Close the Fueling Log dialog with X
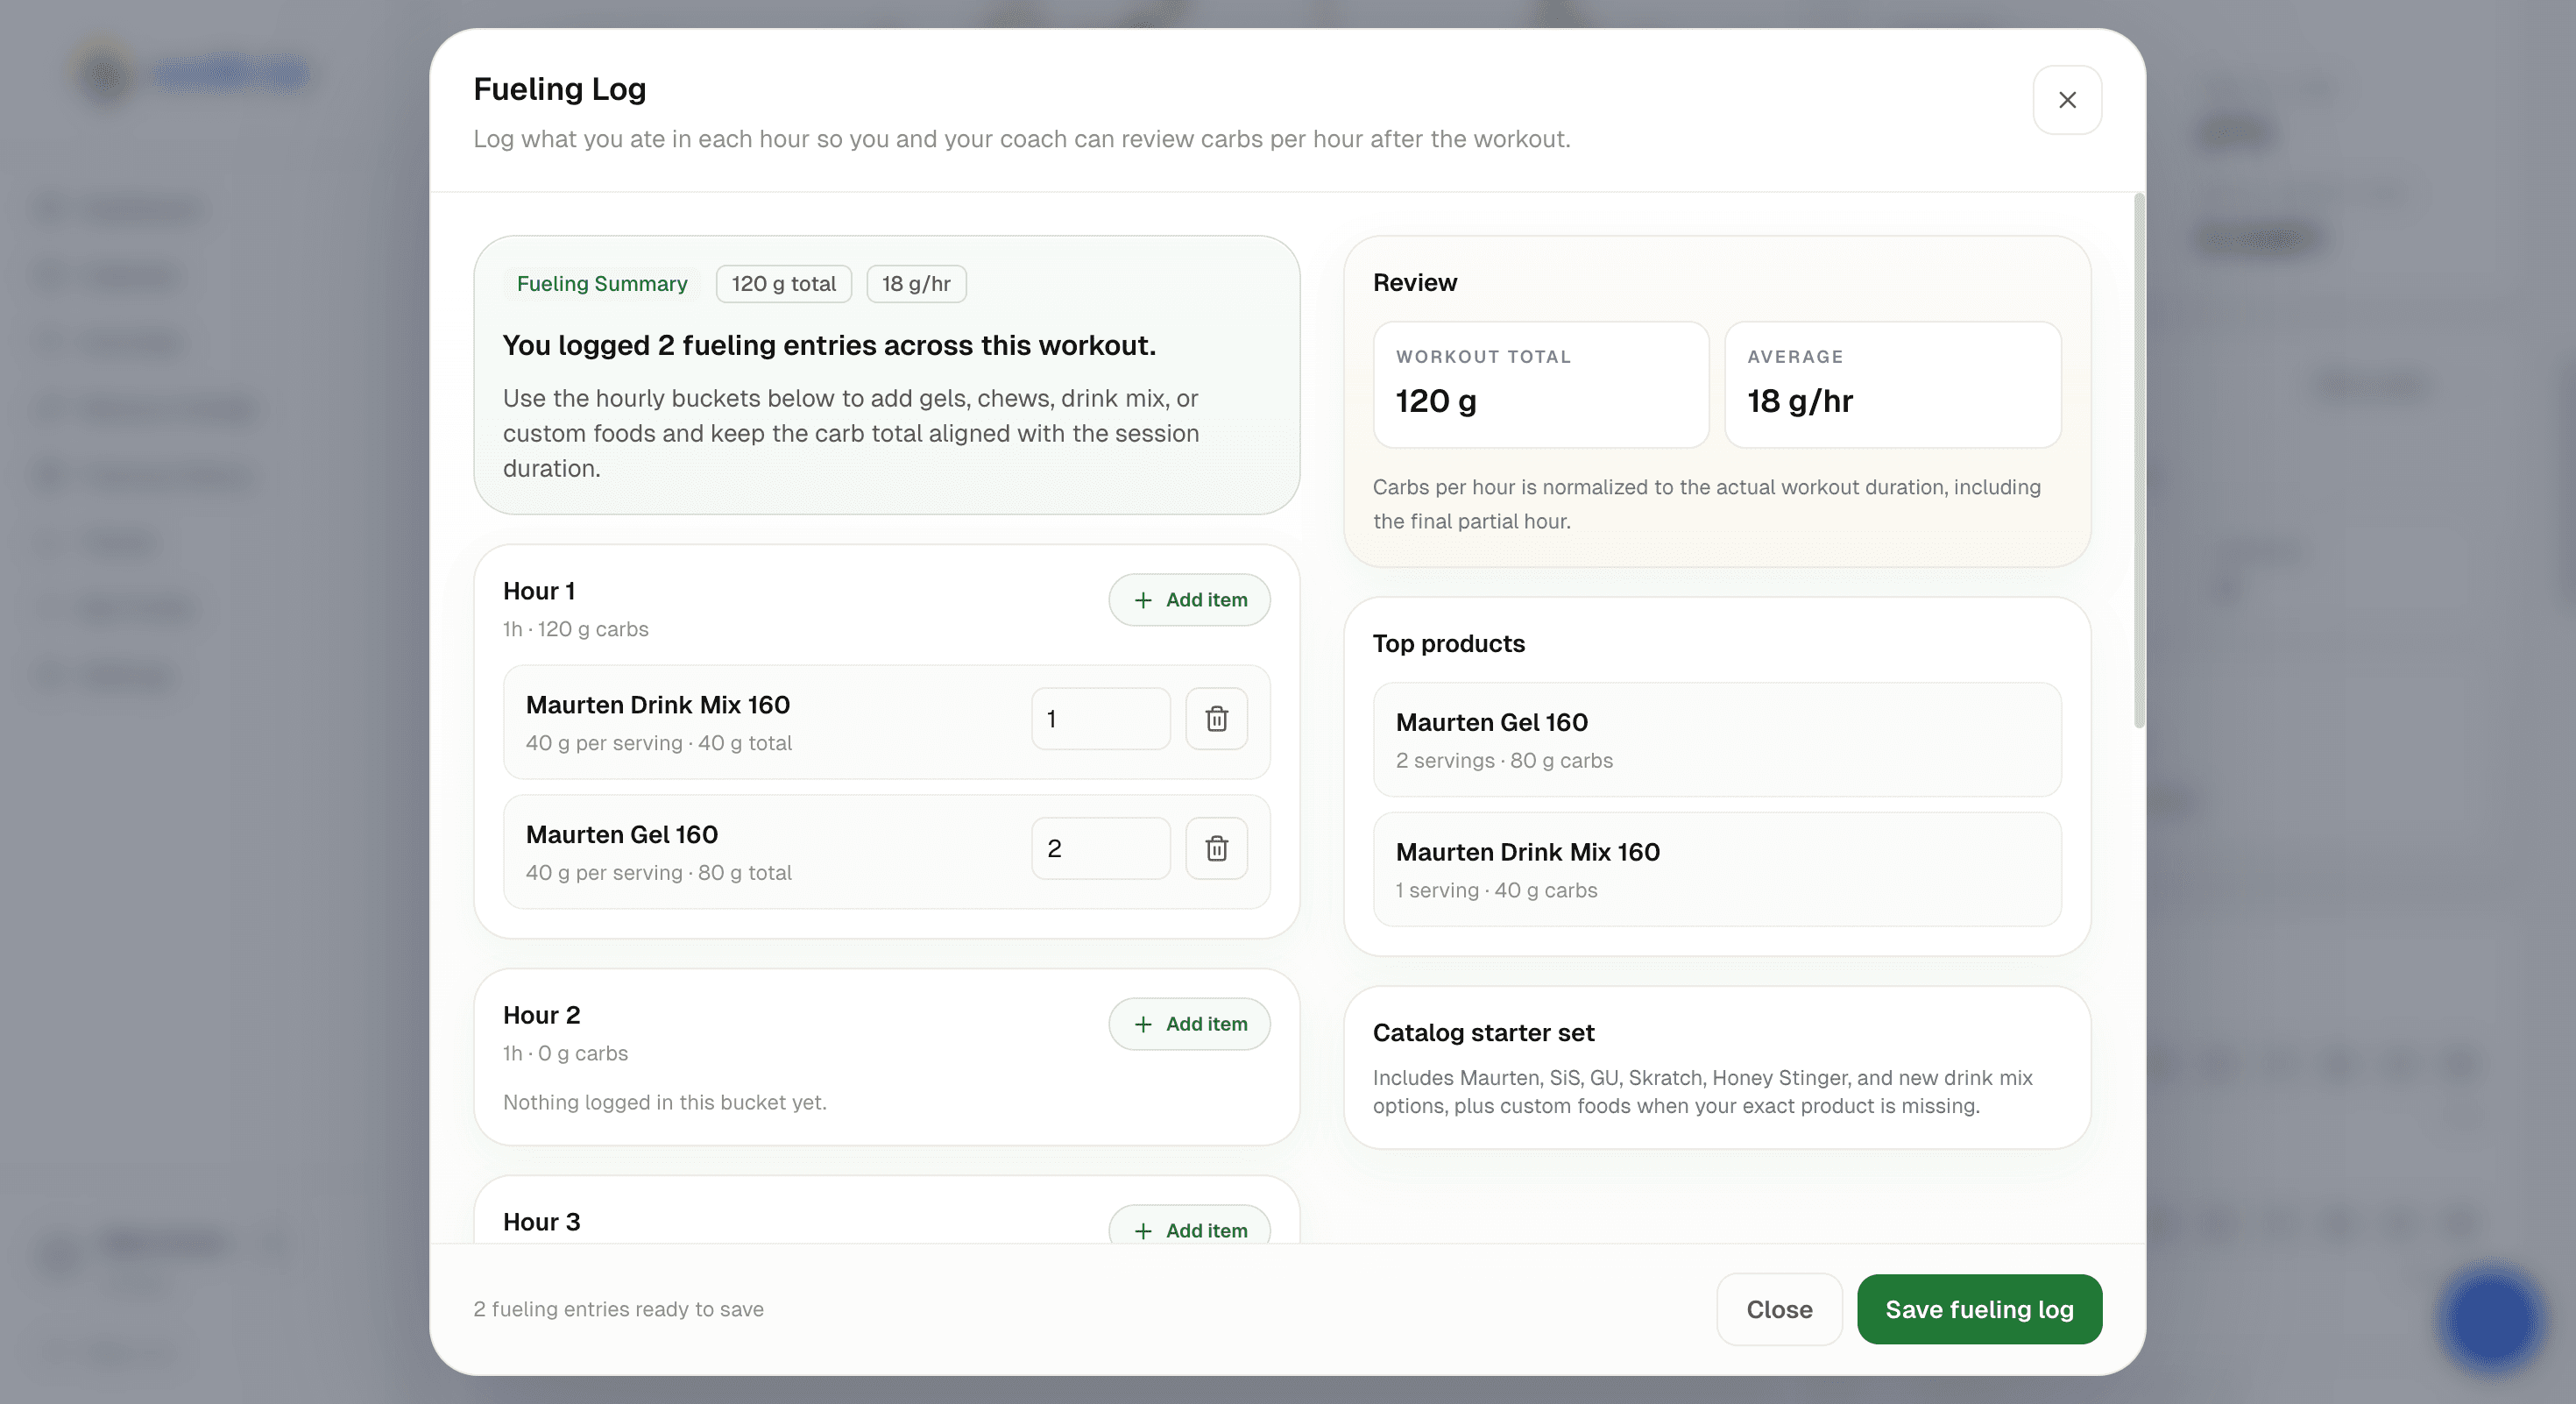Image resolution: width=2576 pixels, height=1404 pixels. (2067, 100)
